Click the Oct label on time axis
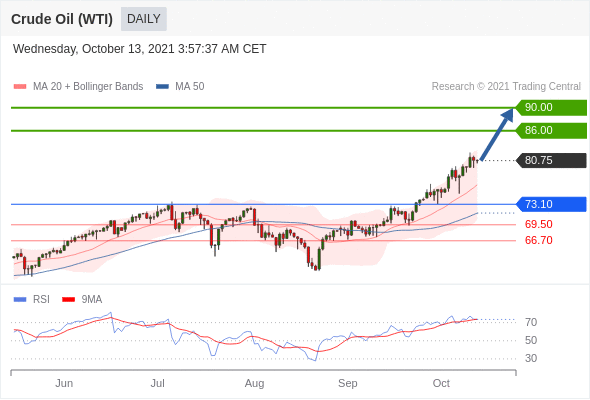 [x=441, y=383]
